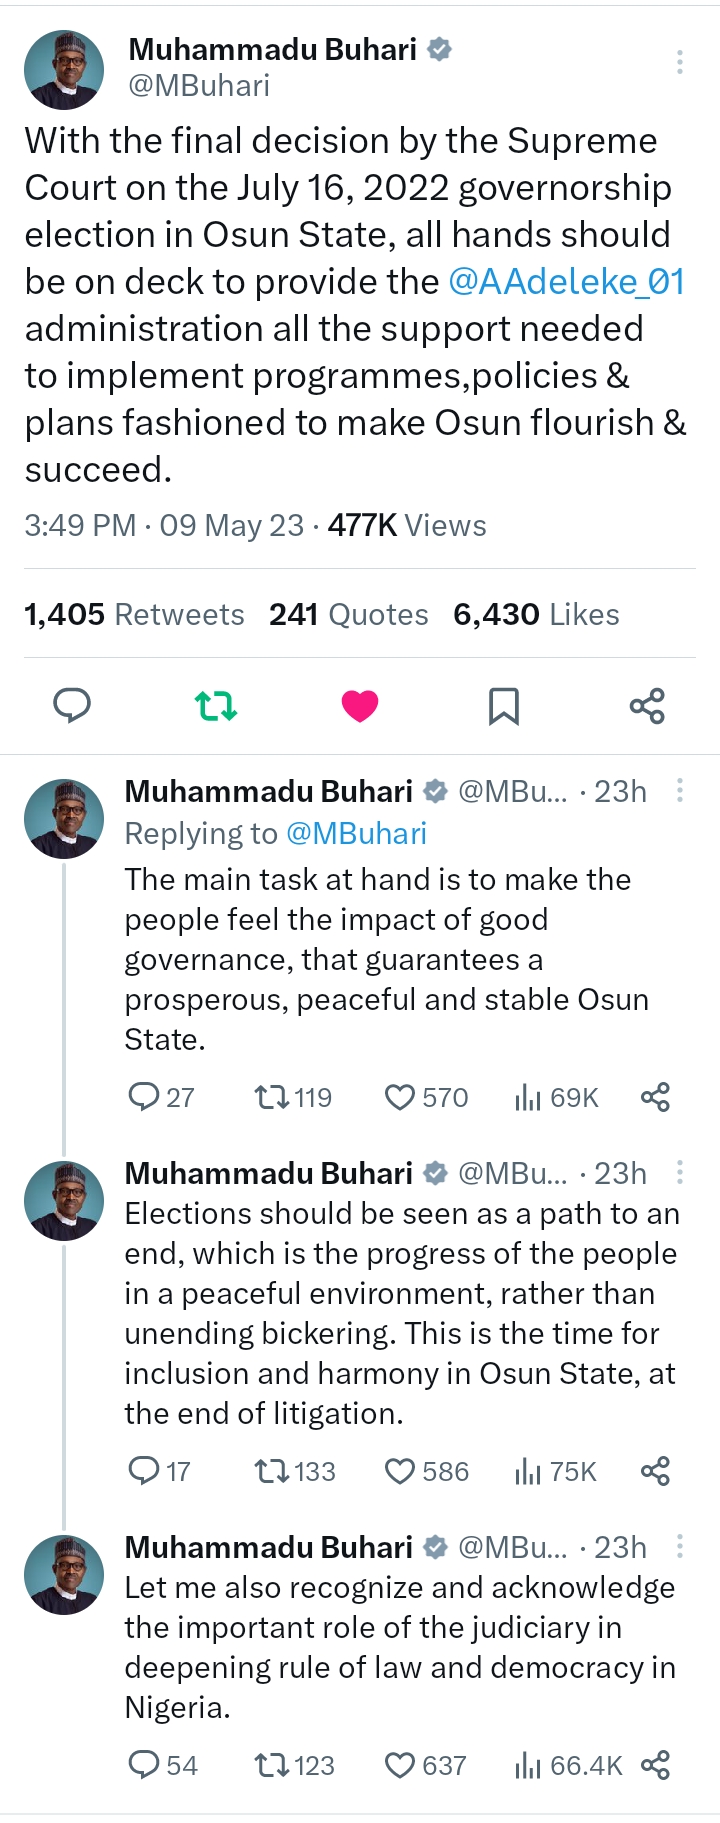
Task: View the 1,405 Retweets list
Action: [x=134, y=614]
